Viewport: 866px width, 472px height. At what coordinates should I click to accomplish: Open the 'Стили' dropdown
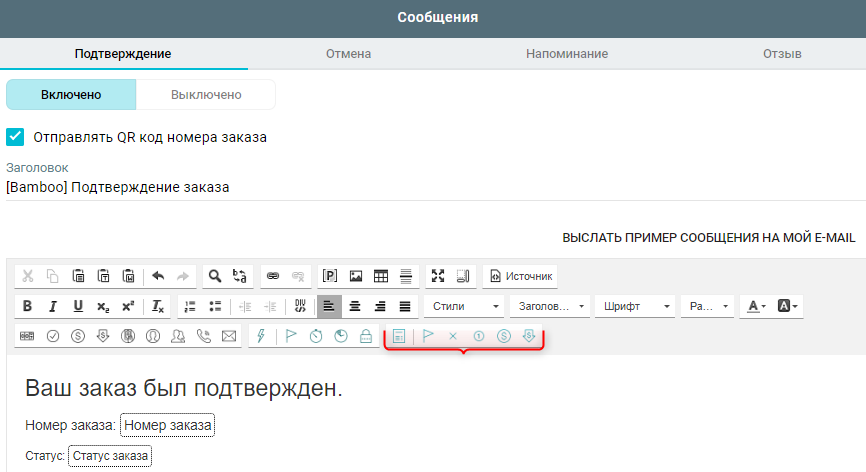tap(464, 306)
